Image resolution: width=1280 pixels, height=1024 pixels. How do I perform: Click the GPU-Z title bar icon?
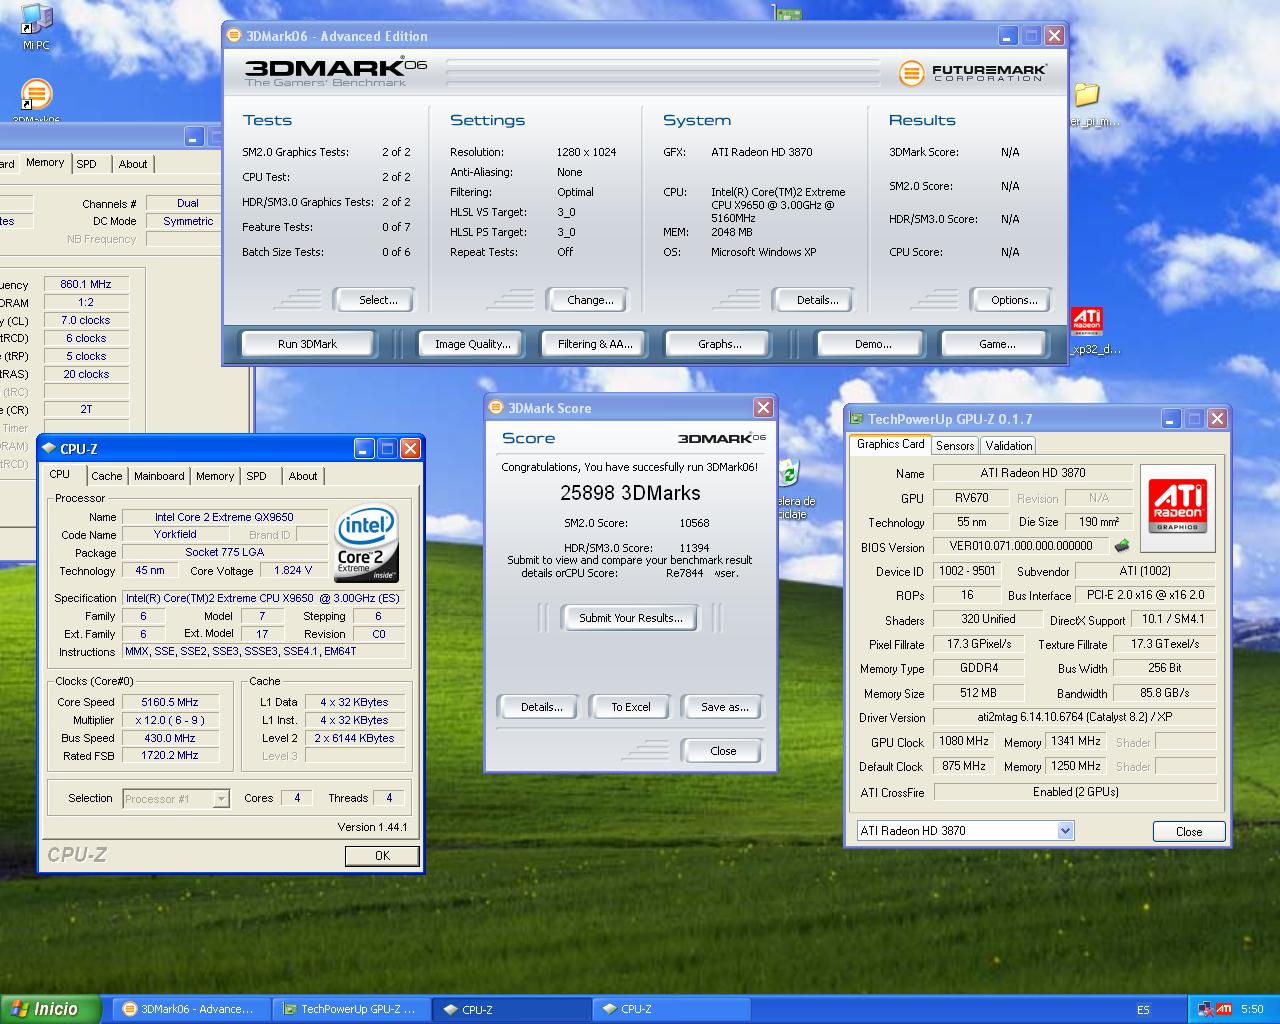coord(856,419)
